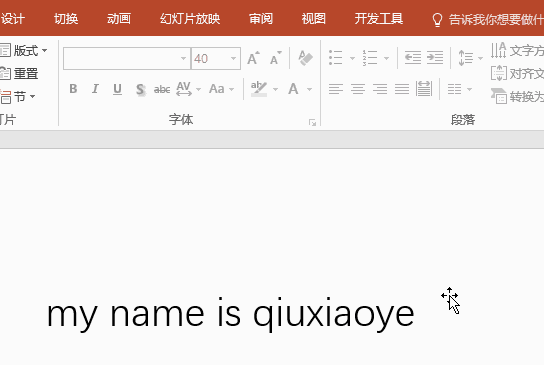Viewport: 544px width, 365px height.
Task: Open 文字方向 text direction
Action: (517, 51)
